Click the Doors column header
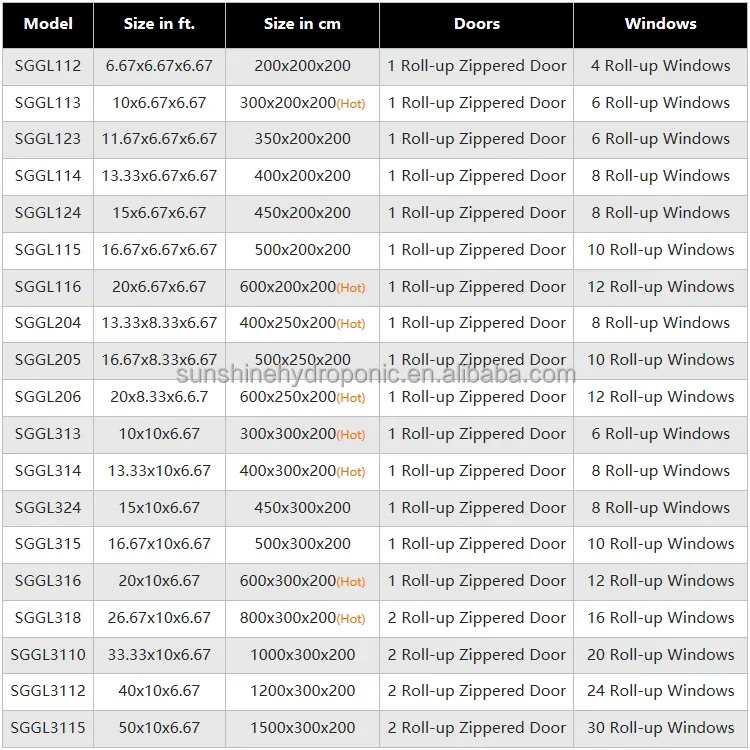Viewport: 750px width, 750px height. coord(476,24)
